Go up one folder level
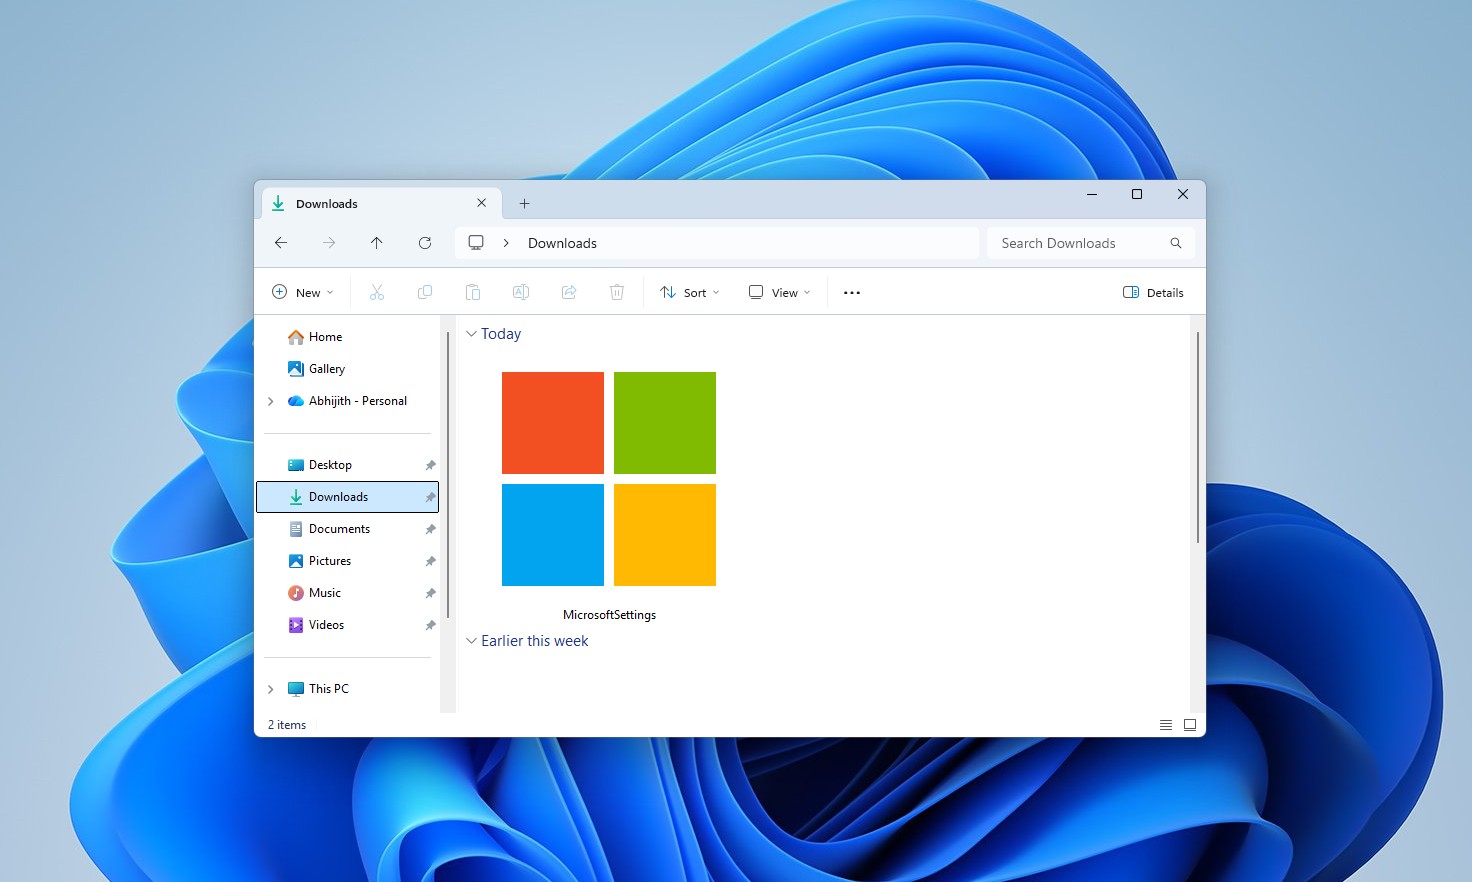The width and height of the screenshot is (1472, 882). (x=377, y=243)
